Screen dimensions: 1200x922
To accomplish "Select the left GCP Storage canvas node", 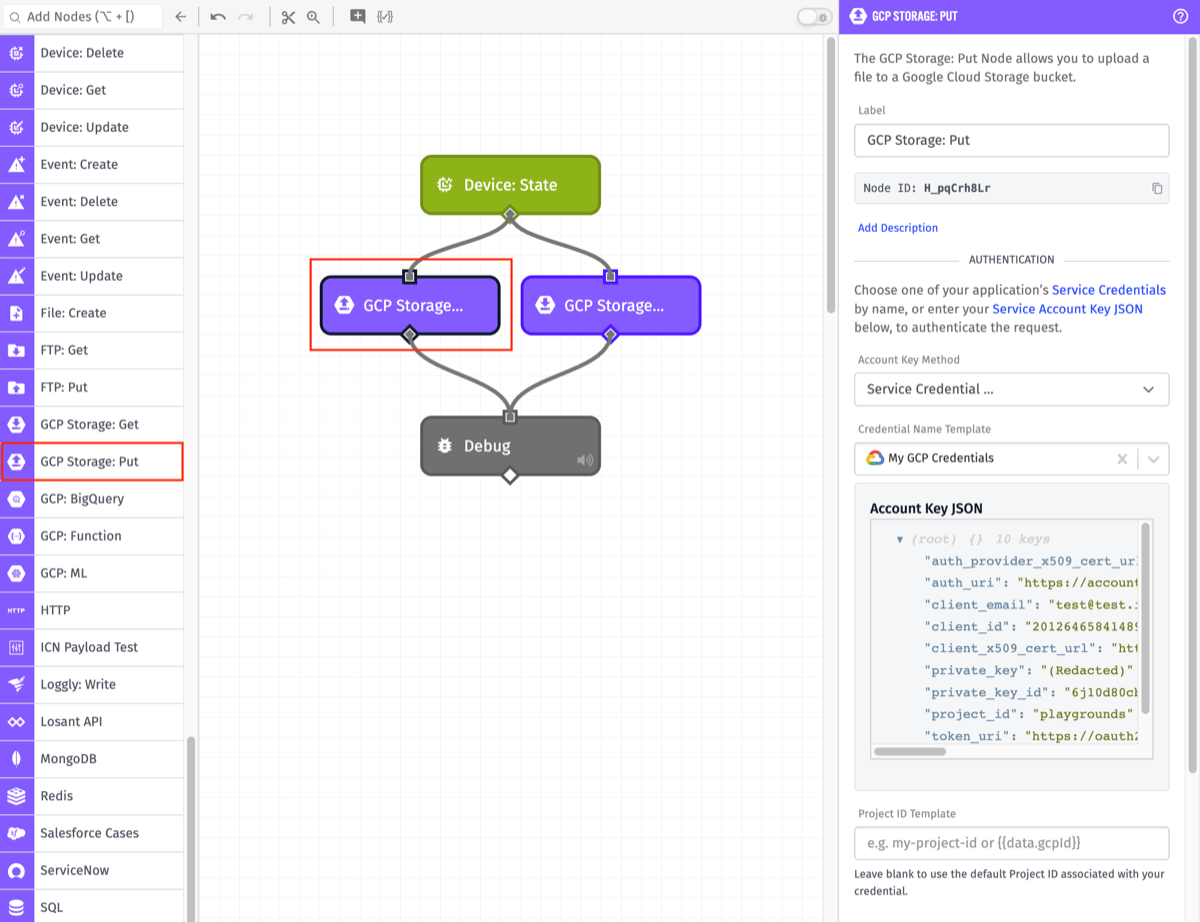I will click(409, 305).
